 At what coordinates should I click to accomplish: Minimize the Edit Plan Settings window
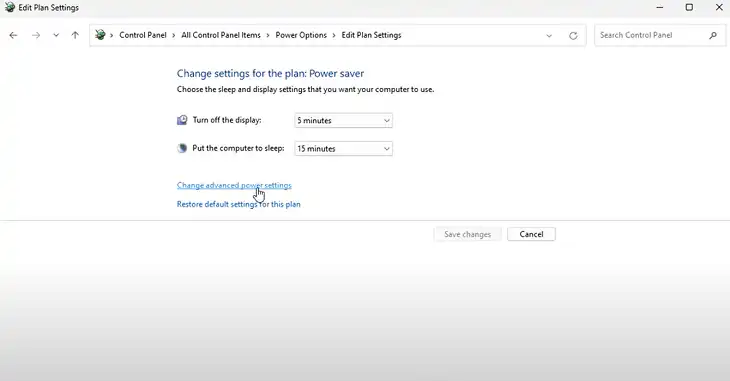coord(660,7)
